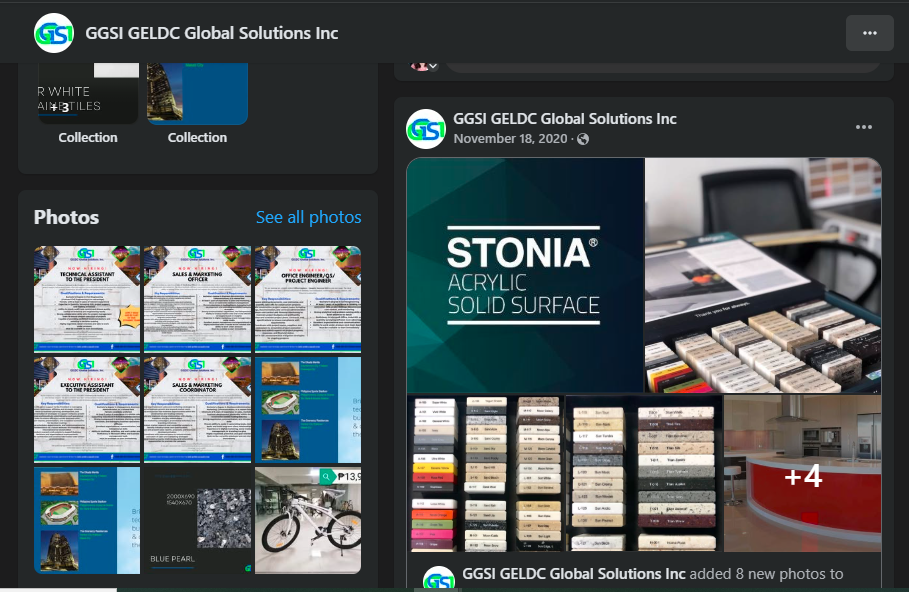909x592 pixels.
Task: Open Technical Assistant to the President photo
Action: click(x=87, y=299)
